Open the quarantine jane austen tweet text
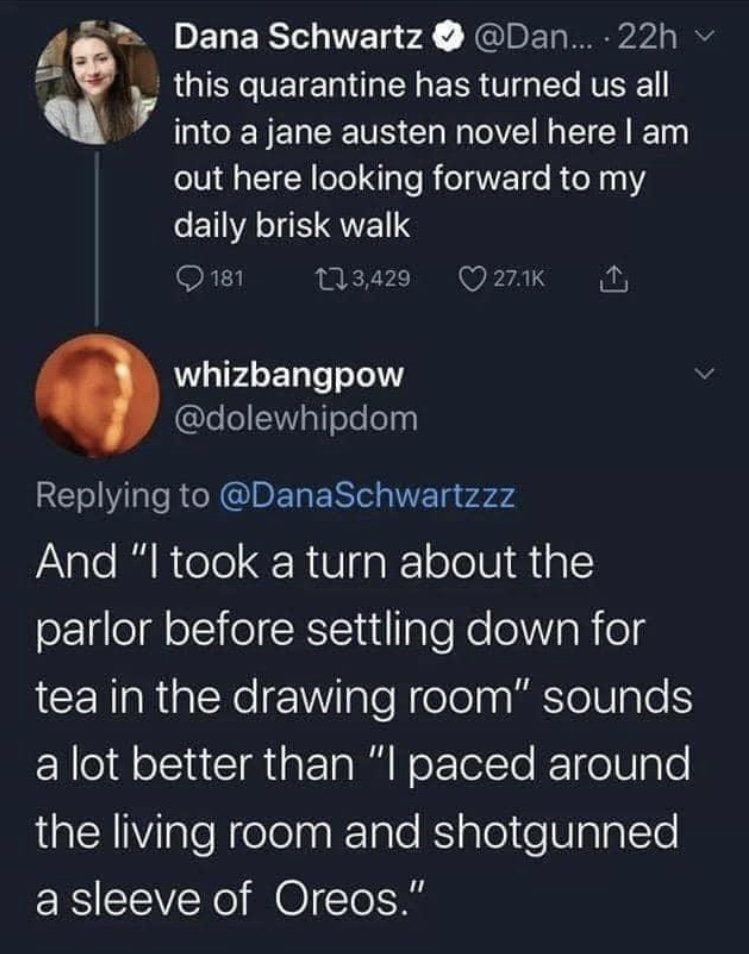Screen dimensions: 749x954 tap(431, 156)
